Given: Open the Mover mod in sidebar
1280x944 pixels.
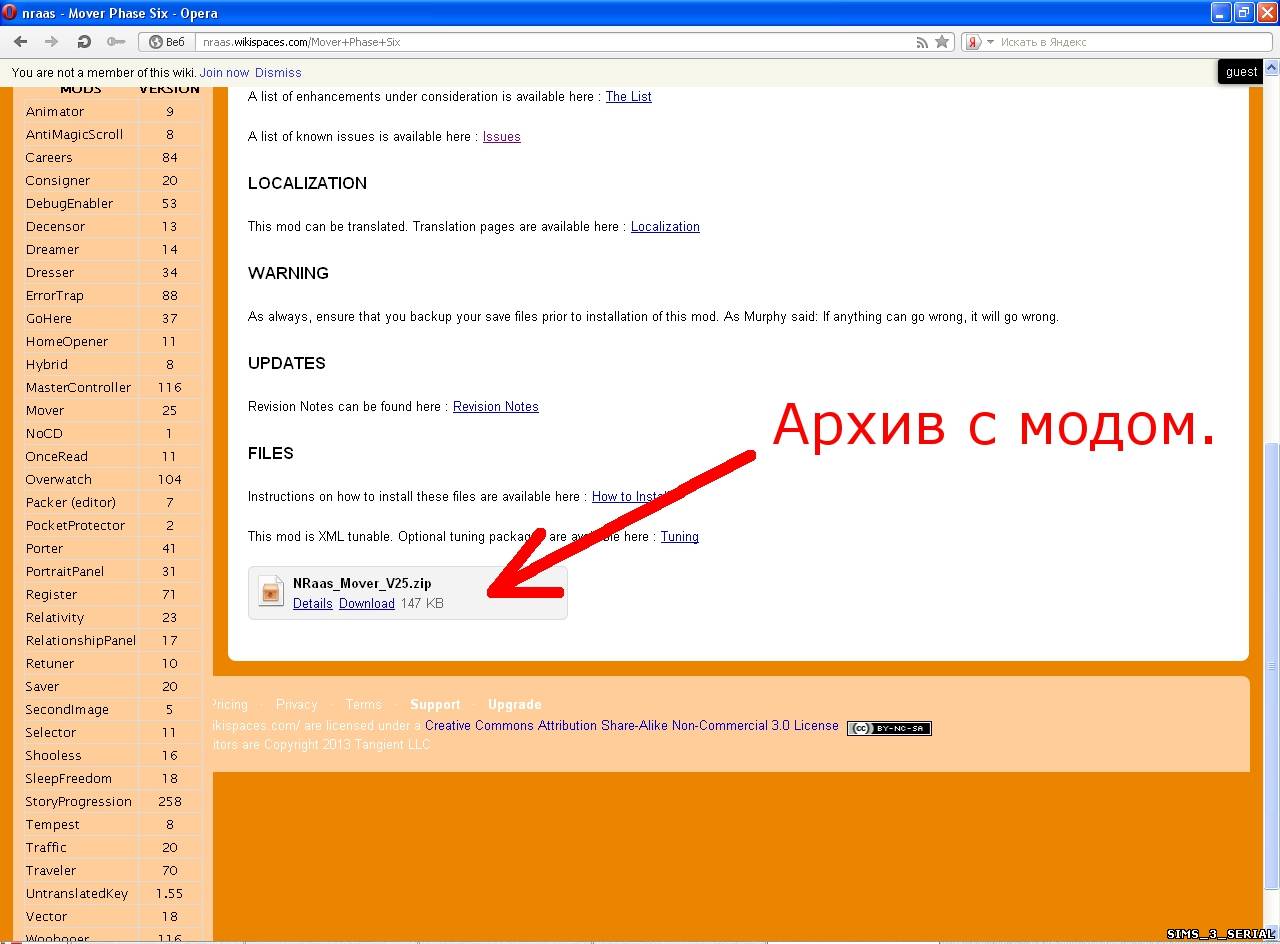Looking at the screenshot, I should tap(45, 410).
